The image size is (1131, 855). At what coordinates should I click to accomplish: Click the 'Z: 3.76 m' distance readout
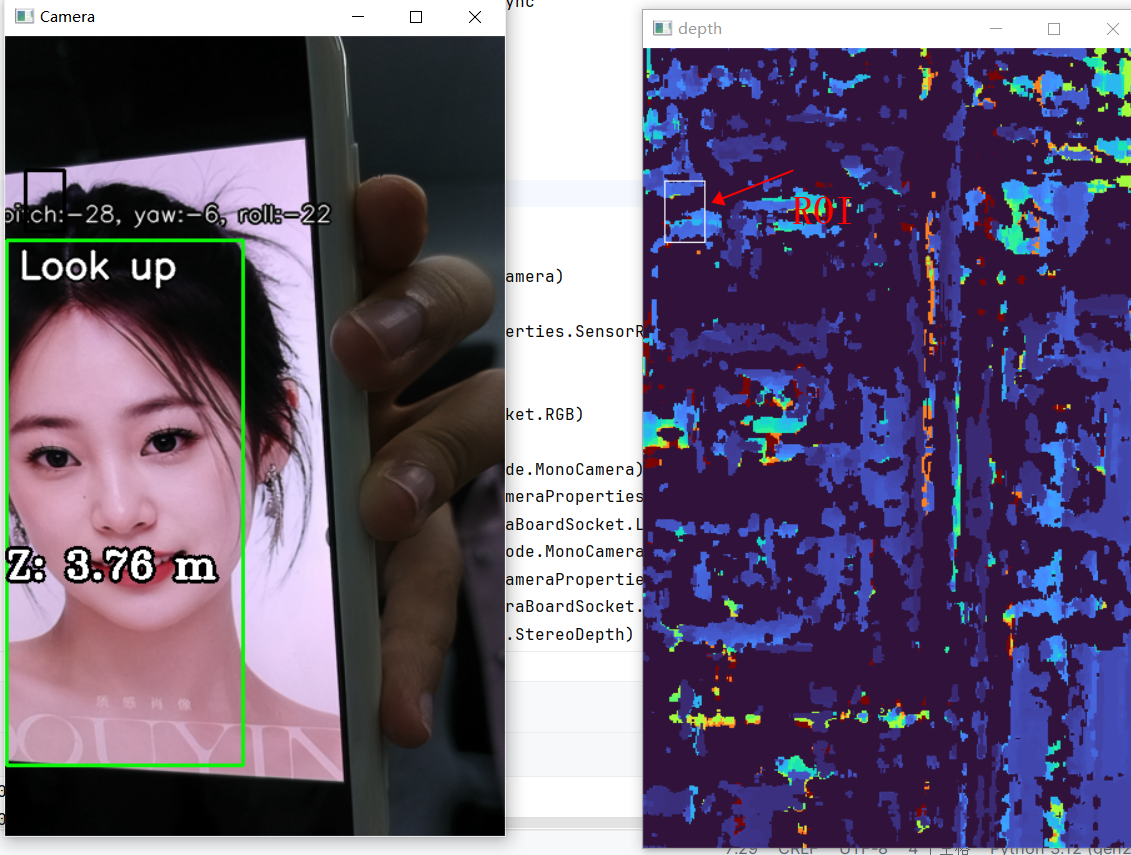tap(112, 567)
